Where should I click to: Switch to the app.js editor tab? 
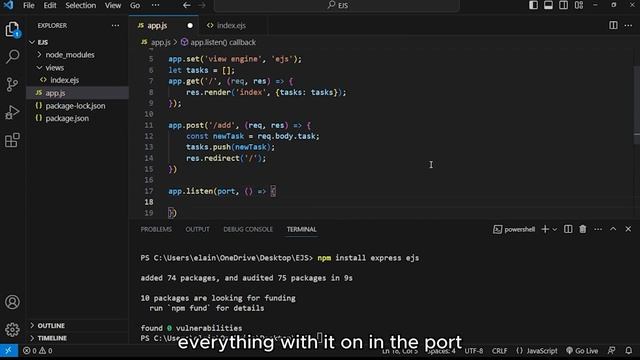coord(157,25)
